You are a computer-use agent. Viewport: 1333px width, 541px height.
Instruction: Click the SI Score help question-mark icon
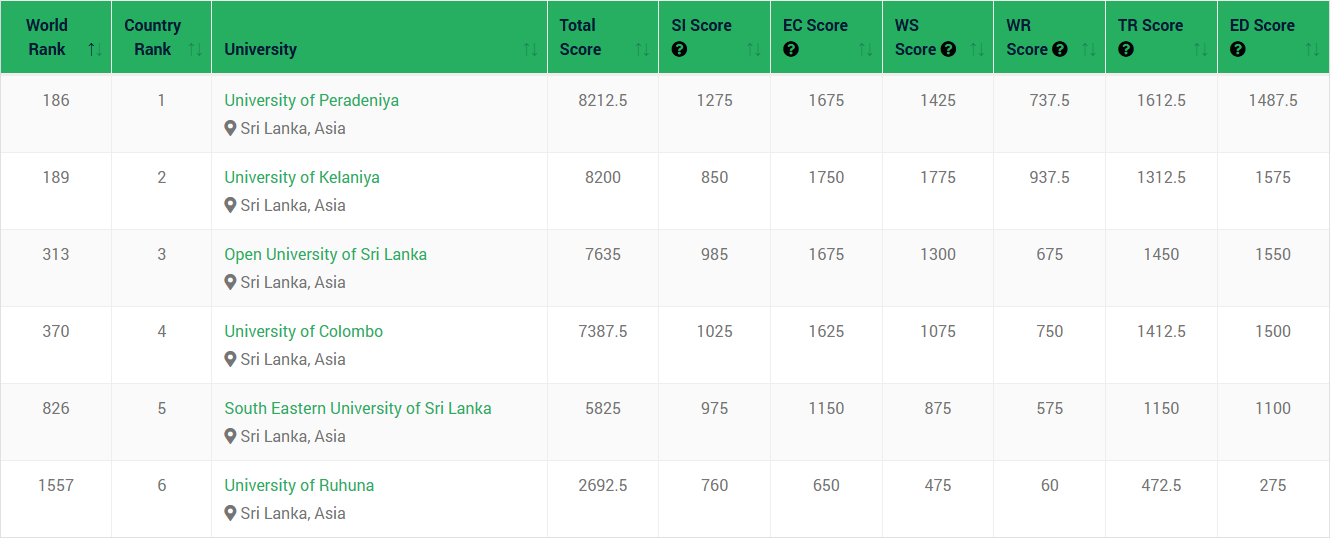pos(680,49)
